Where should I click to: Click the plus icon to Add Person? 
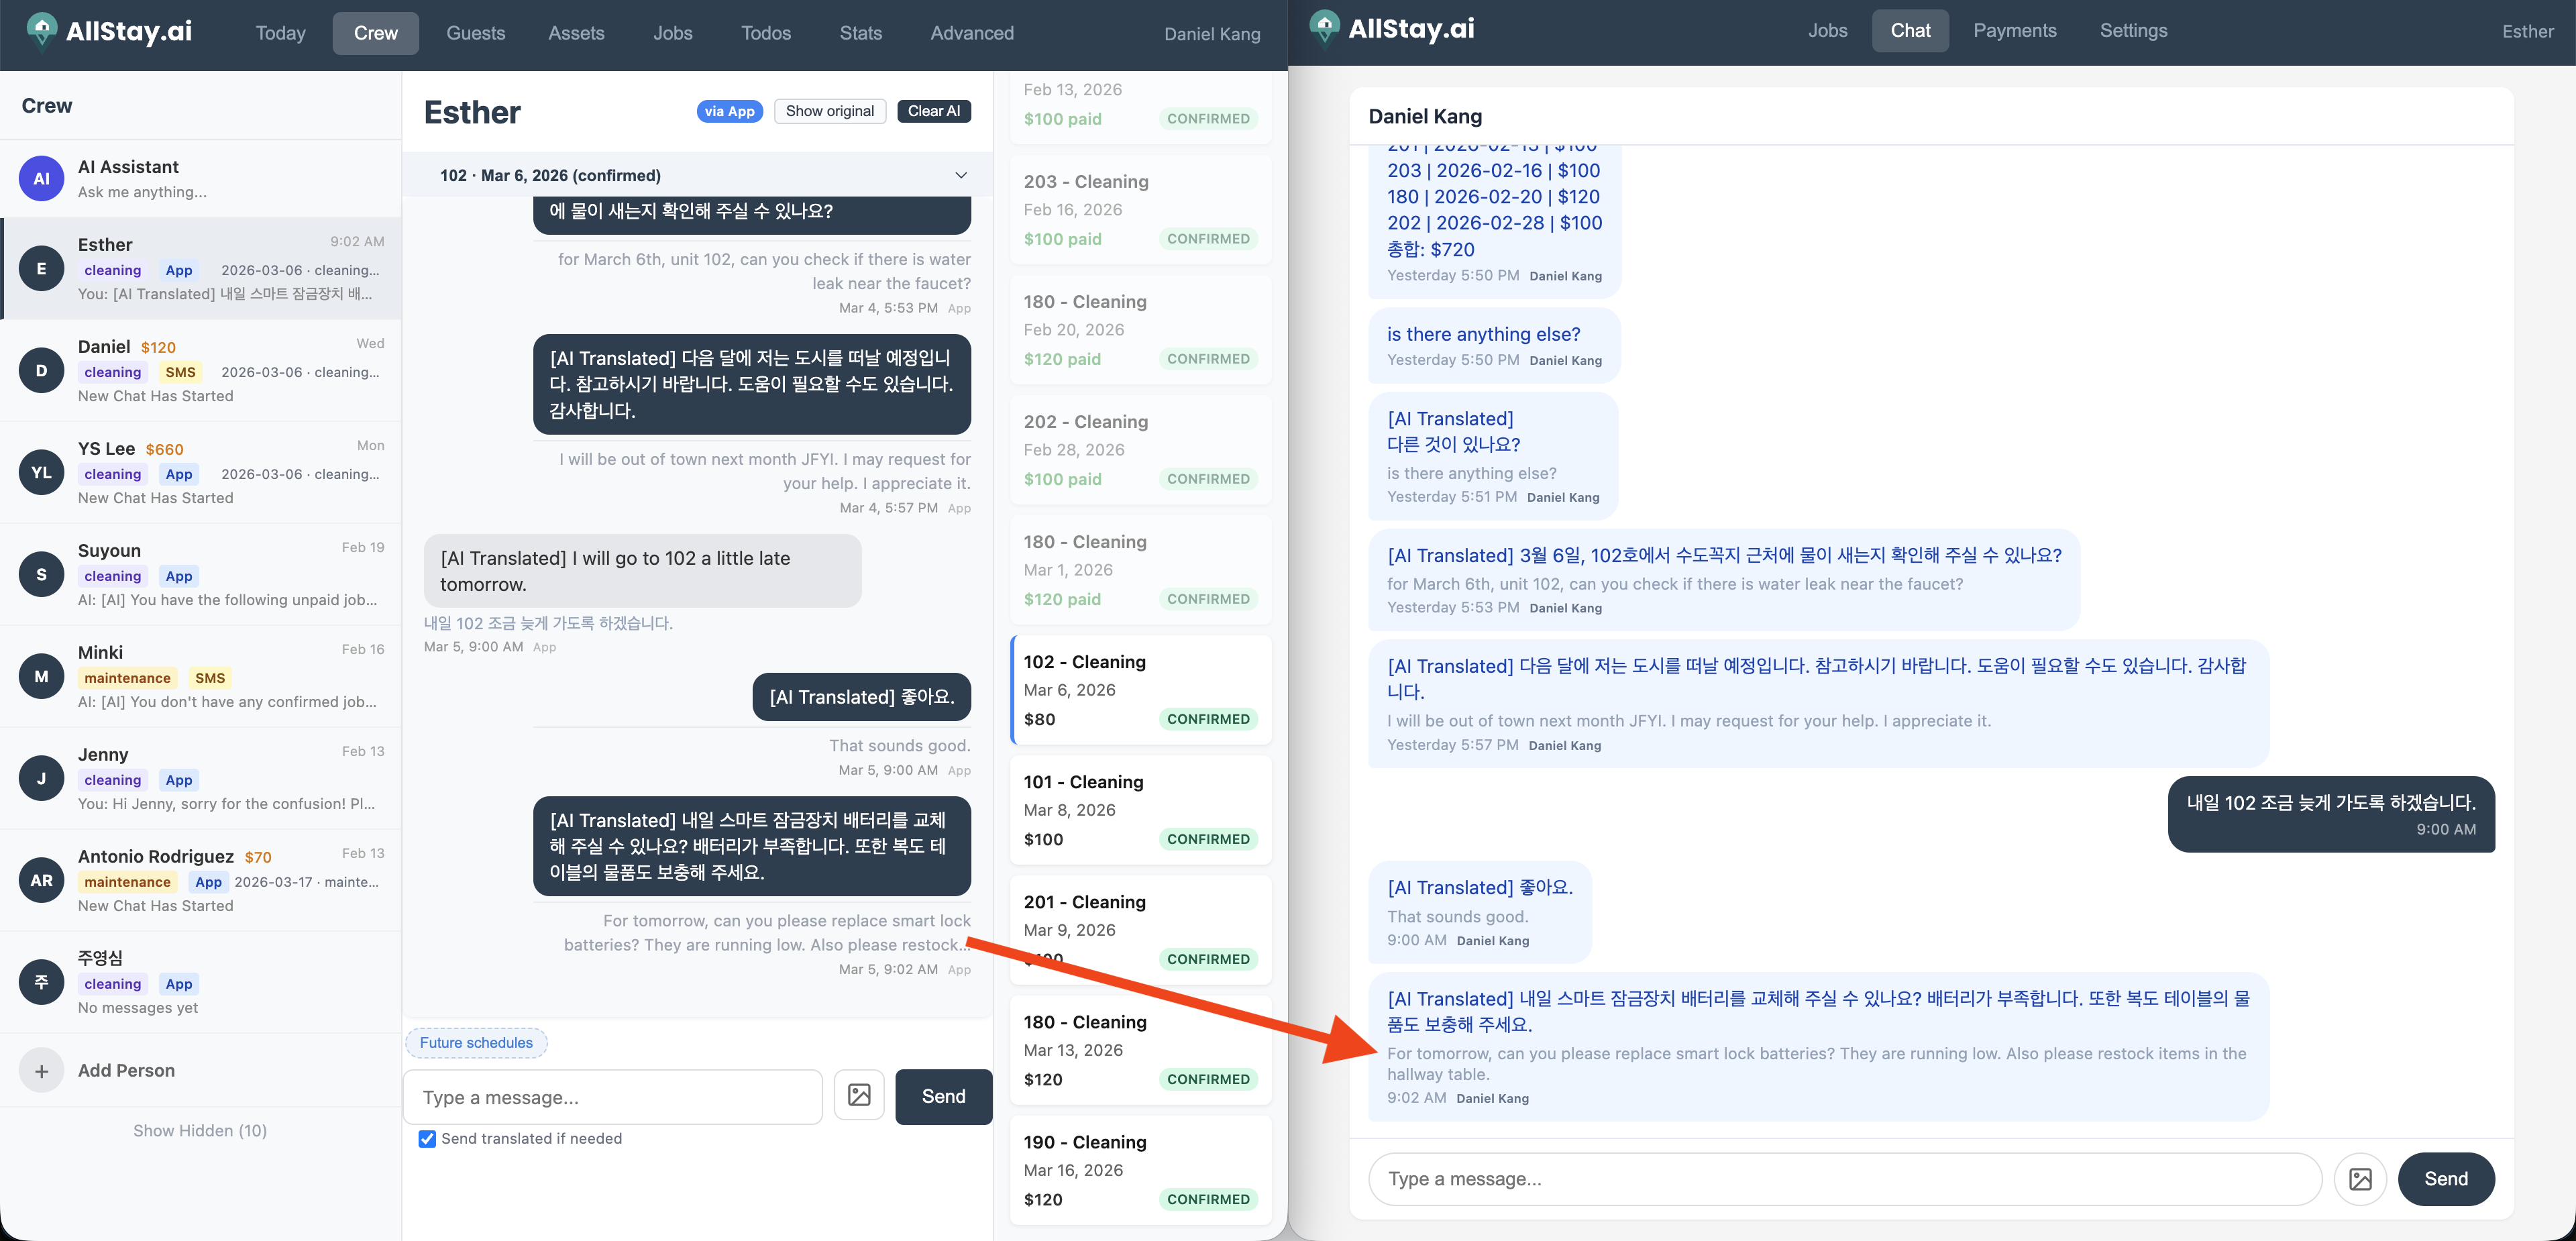coord(41,1071)
